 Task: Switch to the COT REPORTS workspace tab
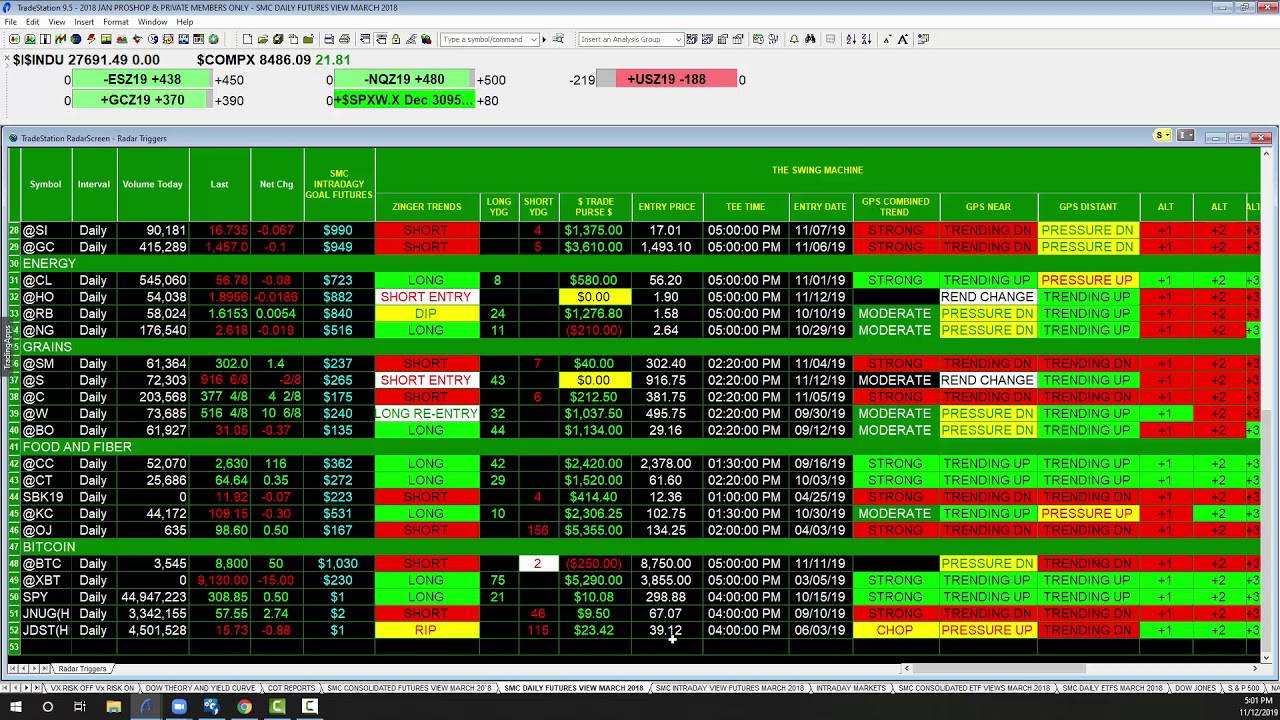pos(291,688)
